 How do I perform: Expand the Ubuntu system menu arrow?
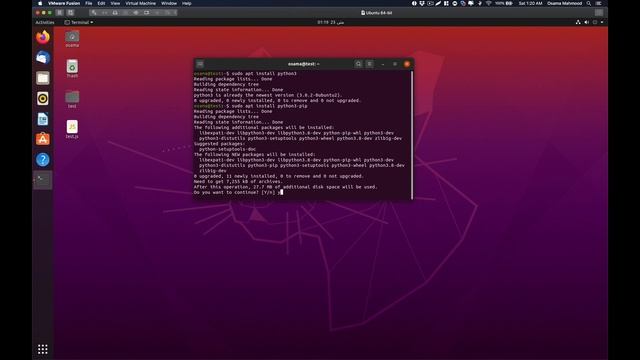point(602,22)
